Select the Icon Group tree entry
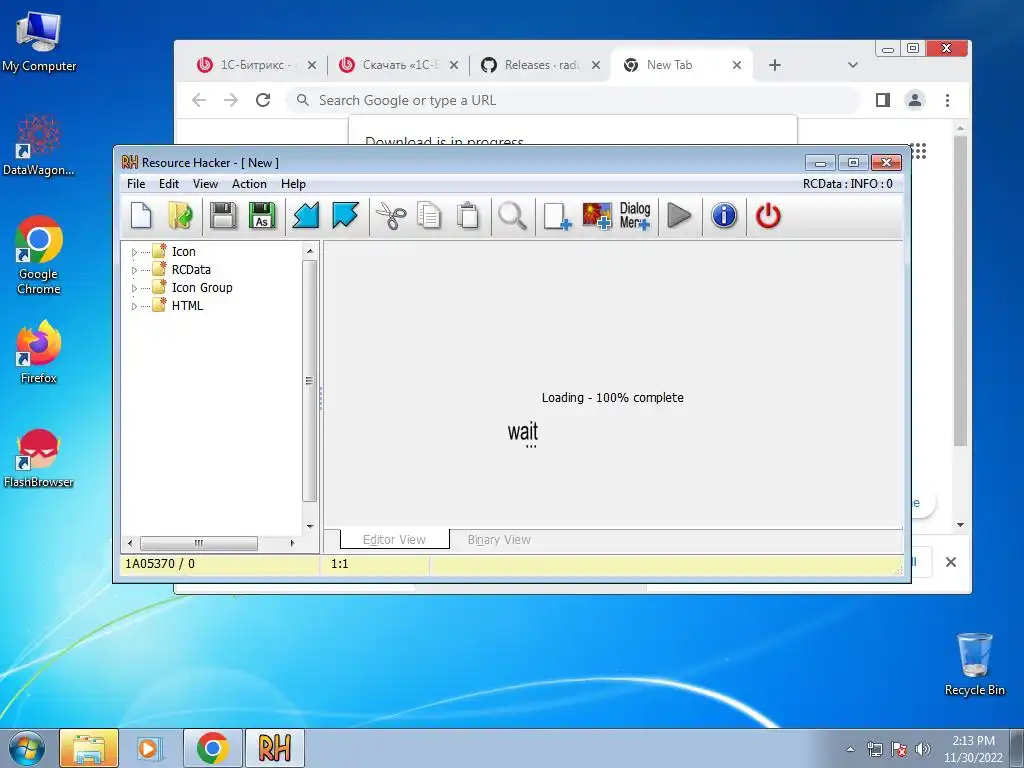Image resolution: width=1024 pixels, height=768 pixels. click(202, 287)
